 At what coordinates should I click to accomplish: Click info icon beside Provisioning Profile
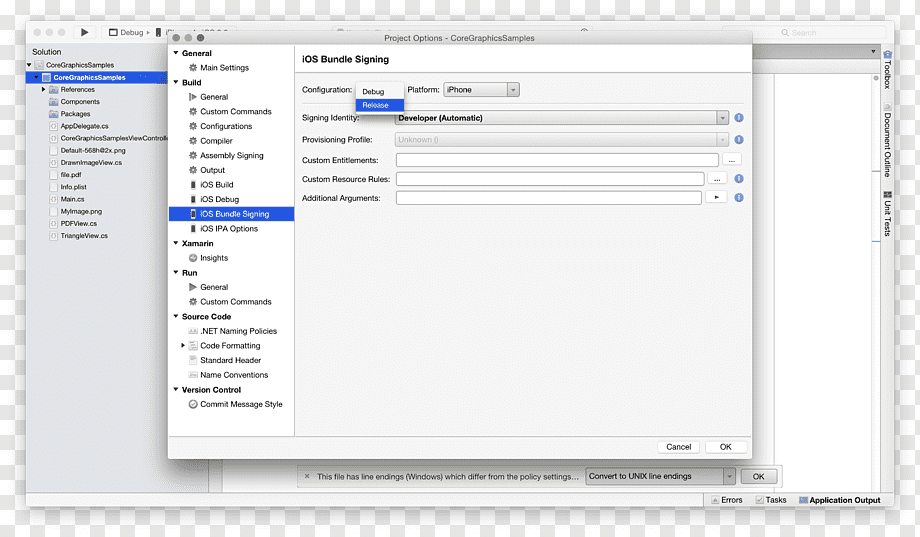[x=739, y=140]
